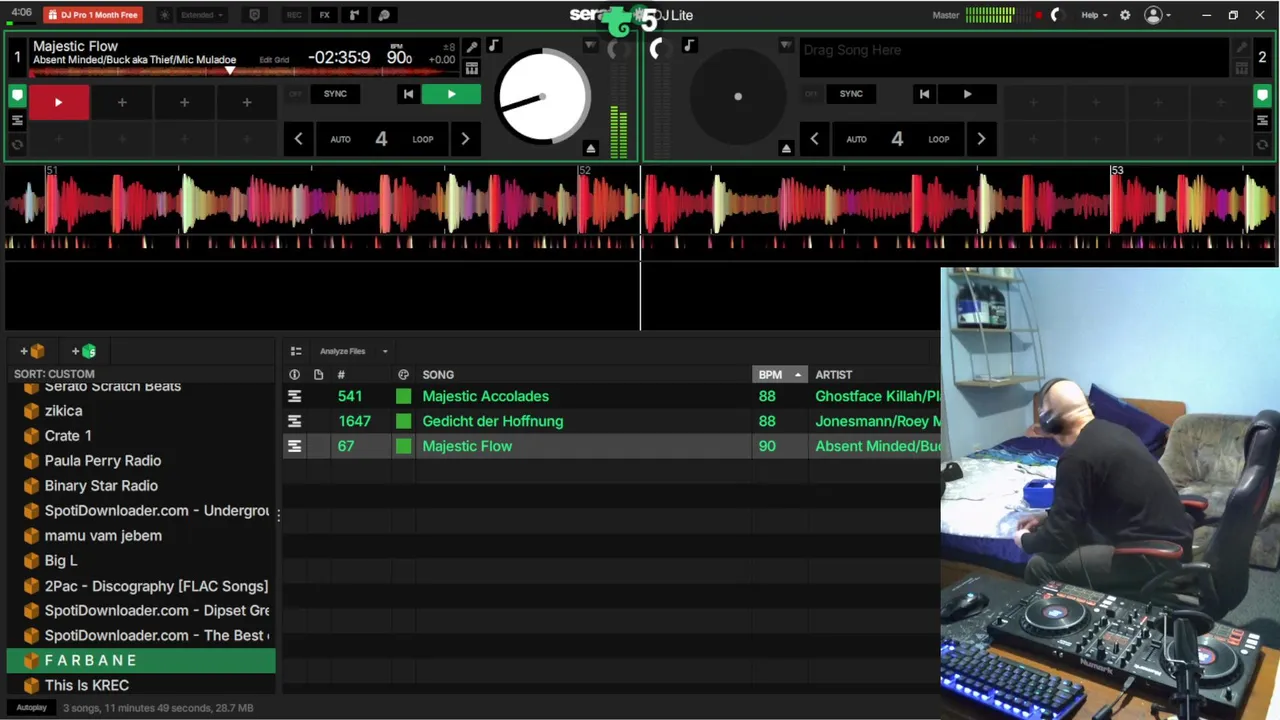Viewport: 1280px width, 720px height.
Task: Click the headphone cue mix icon
Action: (x=384, y=15)
